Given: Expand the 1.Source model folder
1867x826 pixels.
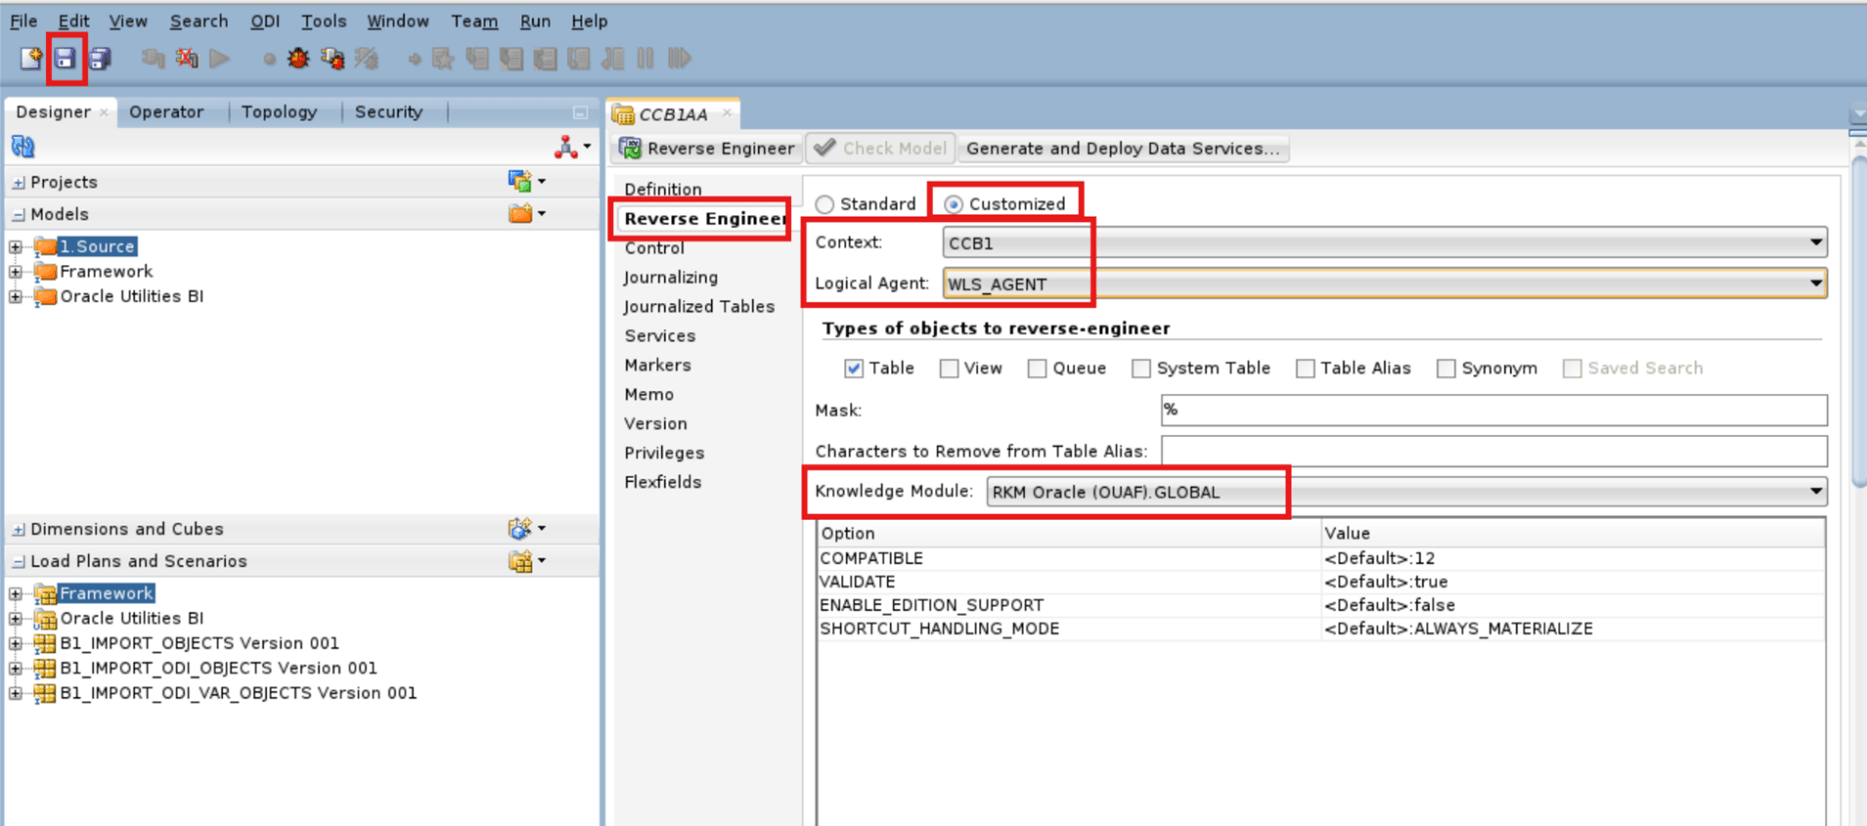Looking at the screenshot, I should [15, 246].
